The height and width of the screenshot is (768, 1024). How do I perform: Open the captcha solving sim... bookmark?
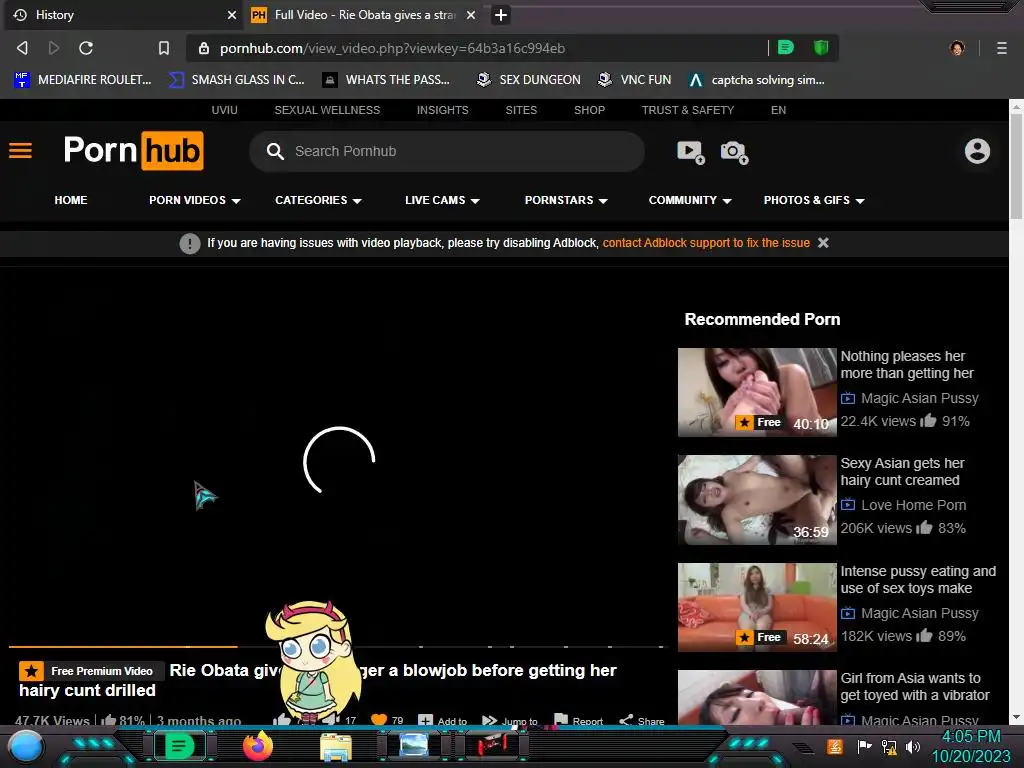tap(757, 80)
